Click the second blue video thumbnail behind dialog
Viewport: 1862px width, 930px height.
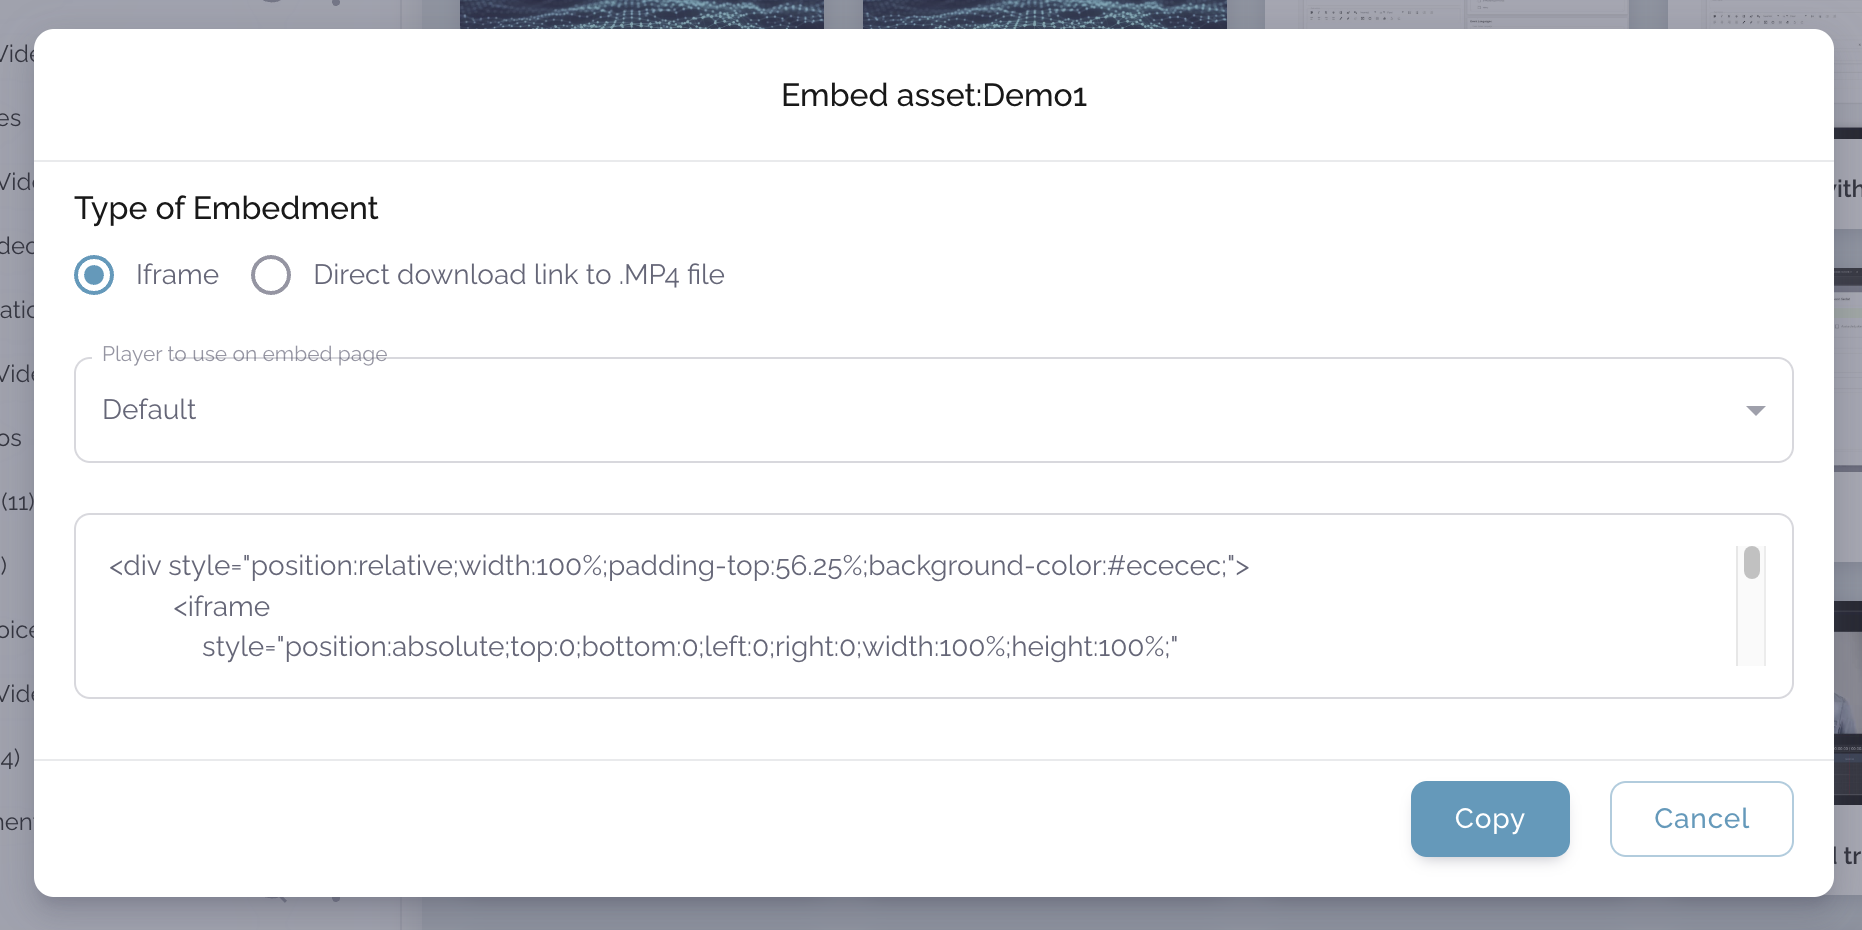(1044, 13)
